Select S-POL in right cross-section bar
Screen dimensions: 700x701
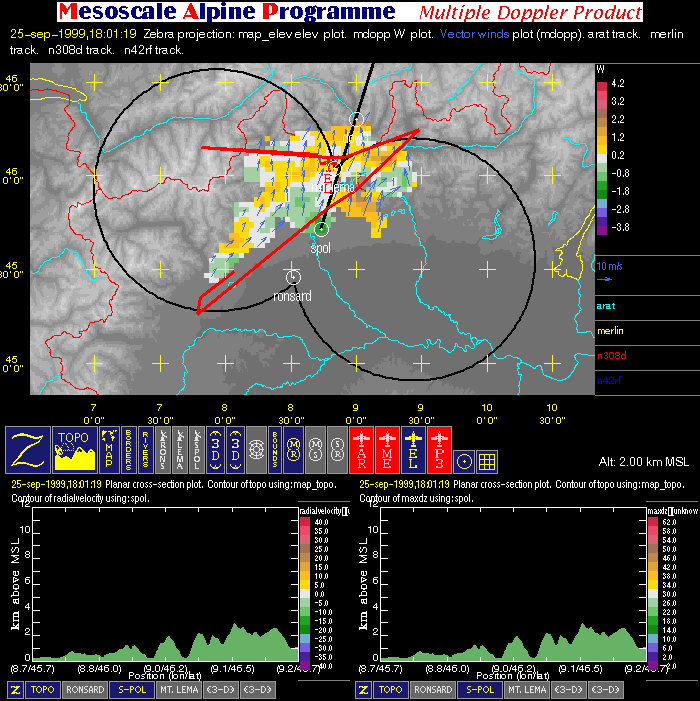(479, 690)
